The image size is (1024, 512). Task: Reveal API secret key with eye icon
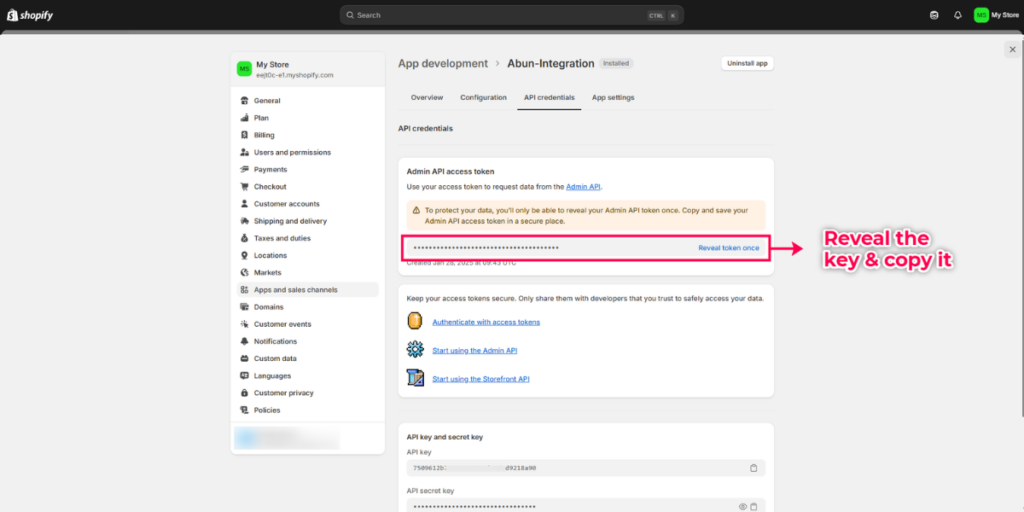tap(743, 507)
